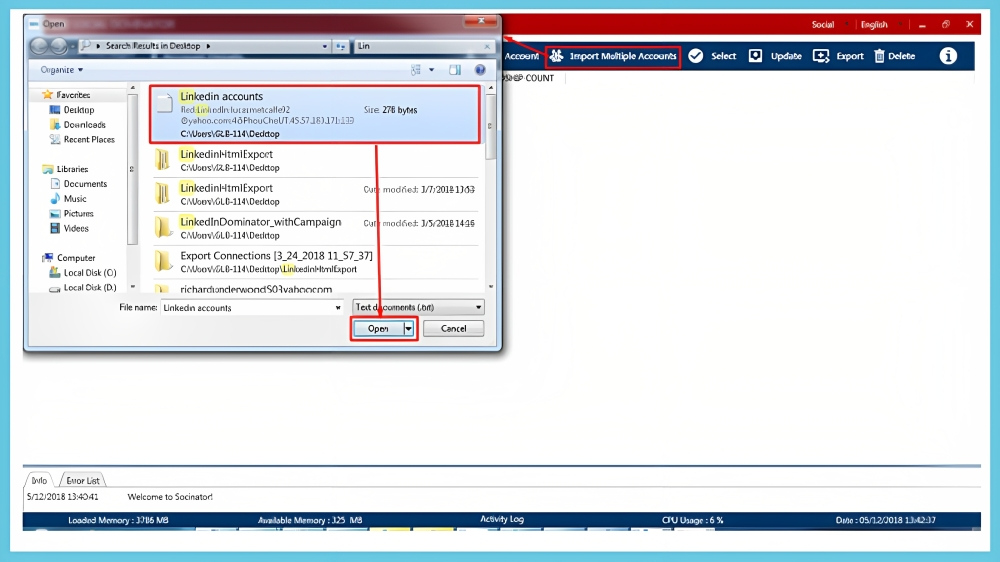Image resolution: width=1000 pixels, height=562 pixels.
Task: Click the CPU Usage status text
Action: tap(693, 520)
